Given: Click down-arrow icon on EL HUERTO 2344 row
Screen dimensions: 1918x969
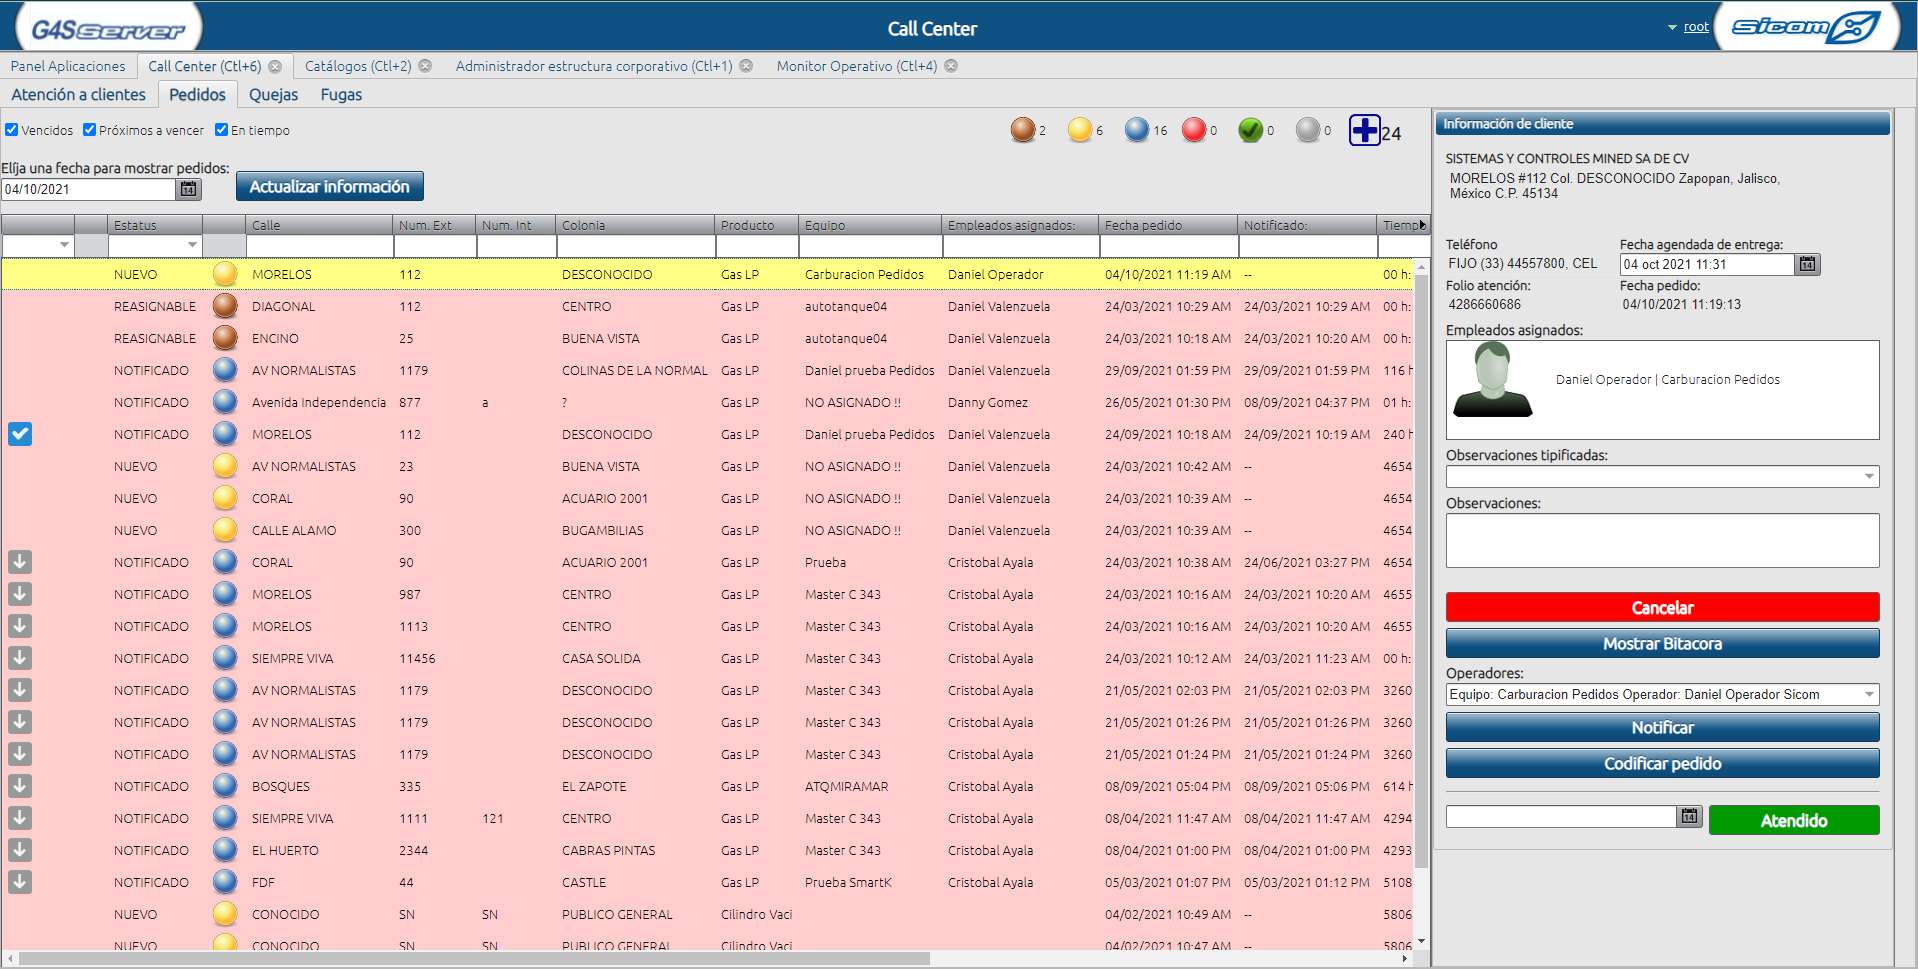Looking at the screenshot, I should pyautogui.click(x=20, y=850).
